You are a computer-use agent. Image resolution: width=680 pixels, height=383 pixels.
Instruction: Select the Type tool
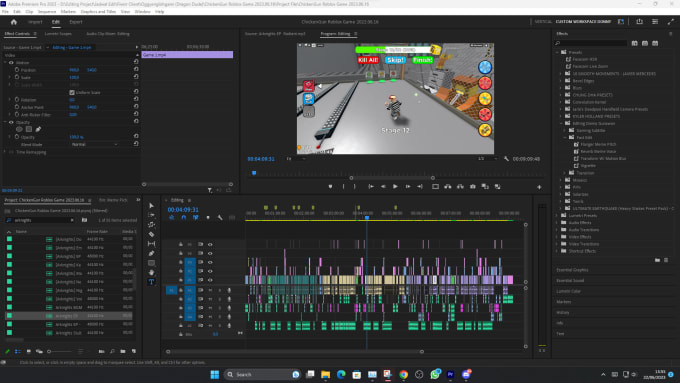coord(151,282)
